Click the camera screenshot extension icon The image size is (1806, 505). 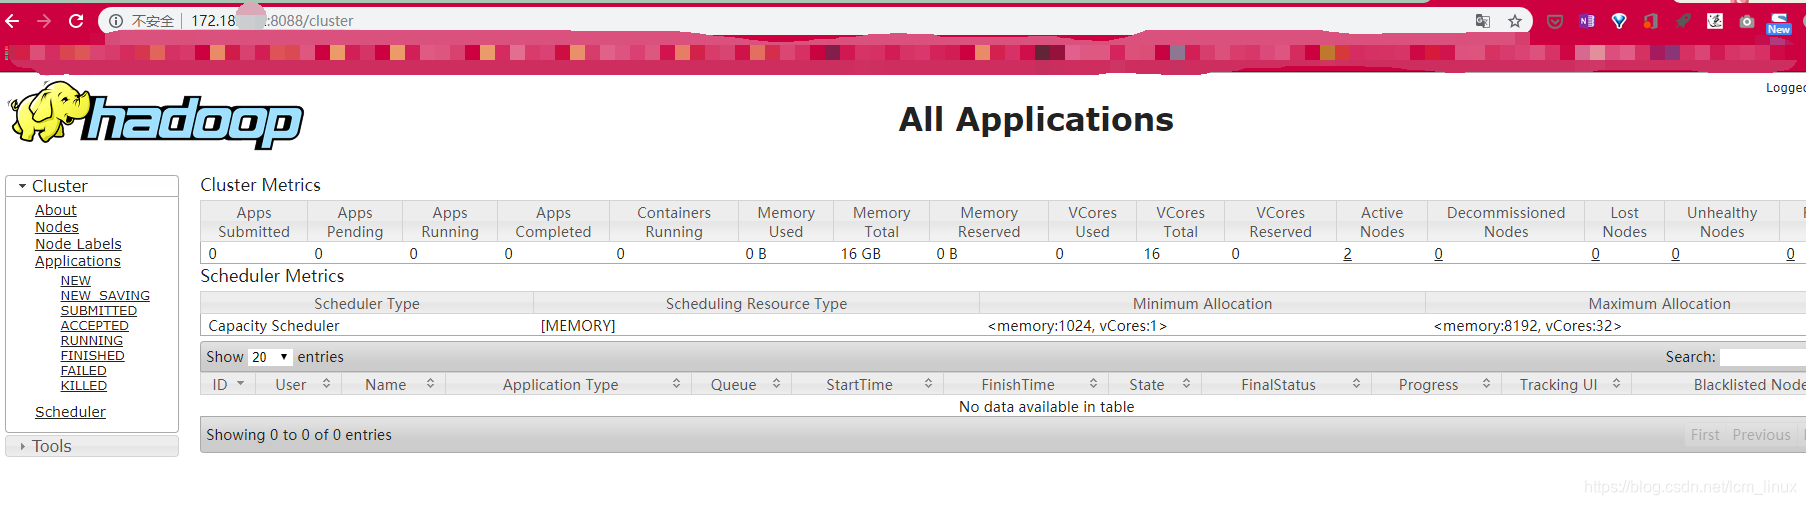coord(1747,21)
